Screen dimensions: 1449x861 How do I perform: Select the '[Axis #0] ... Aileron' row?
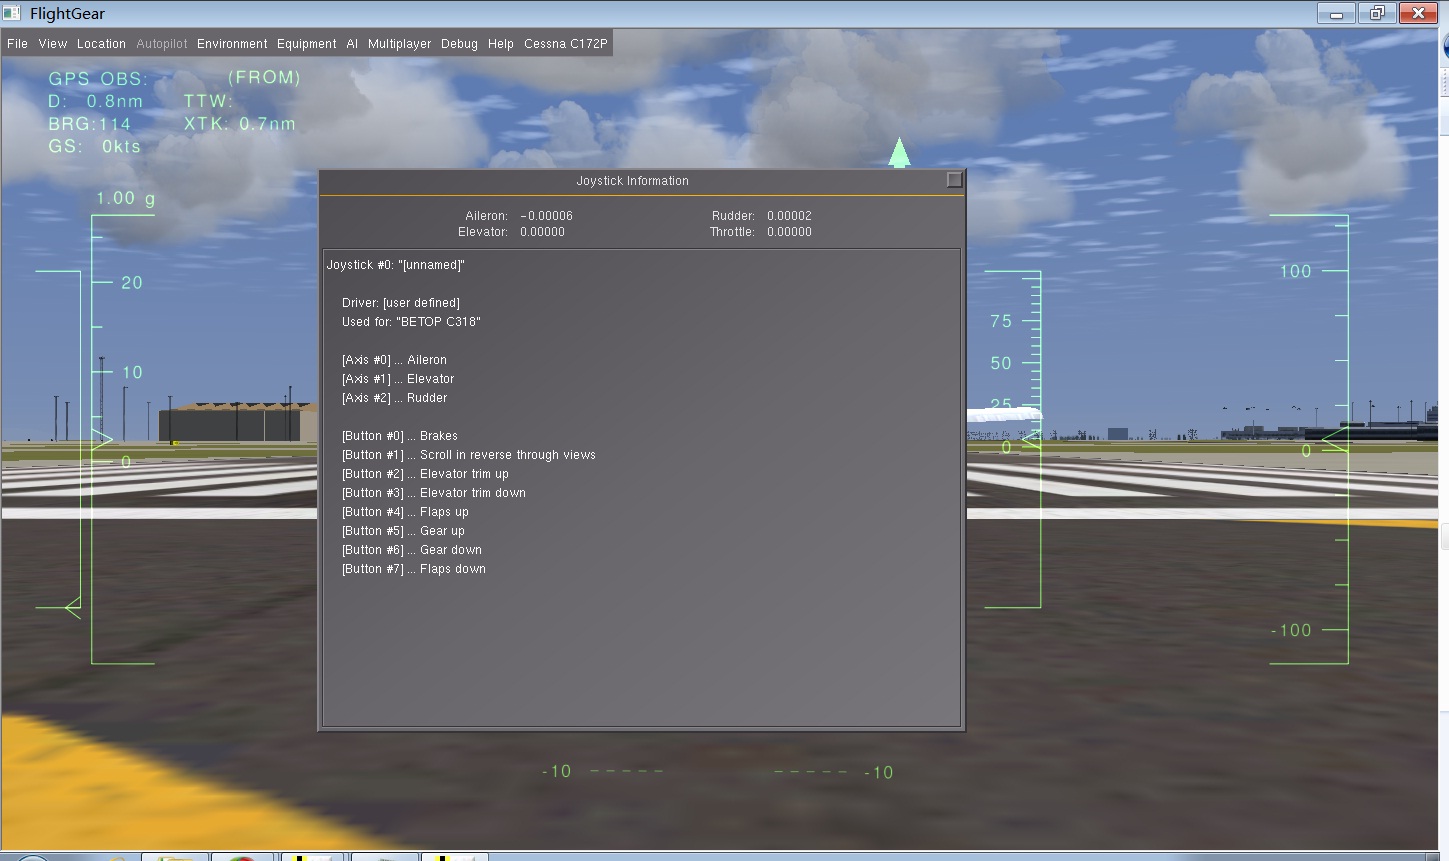394,360
